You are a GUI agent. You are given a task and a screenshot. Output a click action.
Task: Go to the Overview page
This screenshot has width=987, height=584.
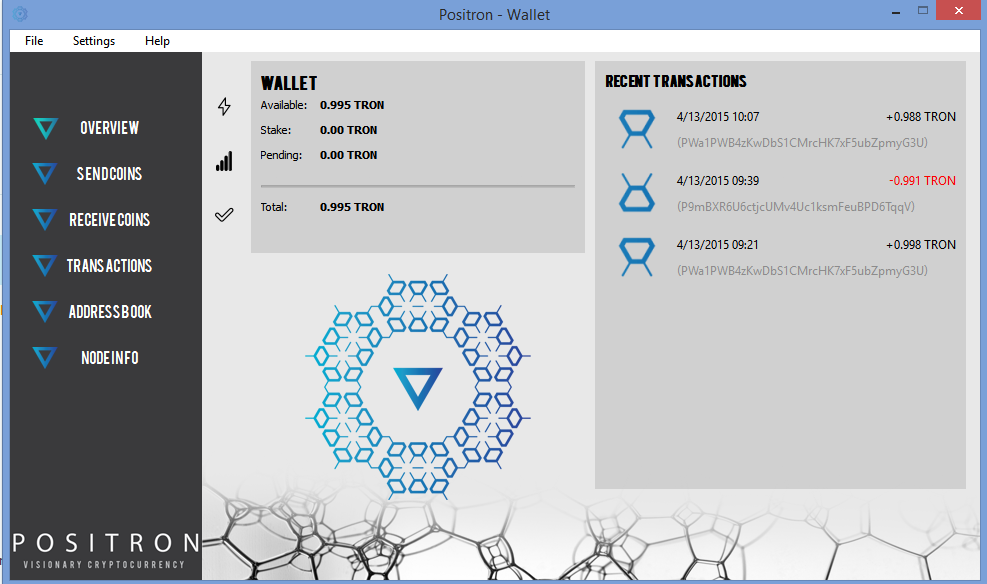pyautogui.click(x=110, y=128)
